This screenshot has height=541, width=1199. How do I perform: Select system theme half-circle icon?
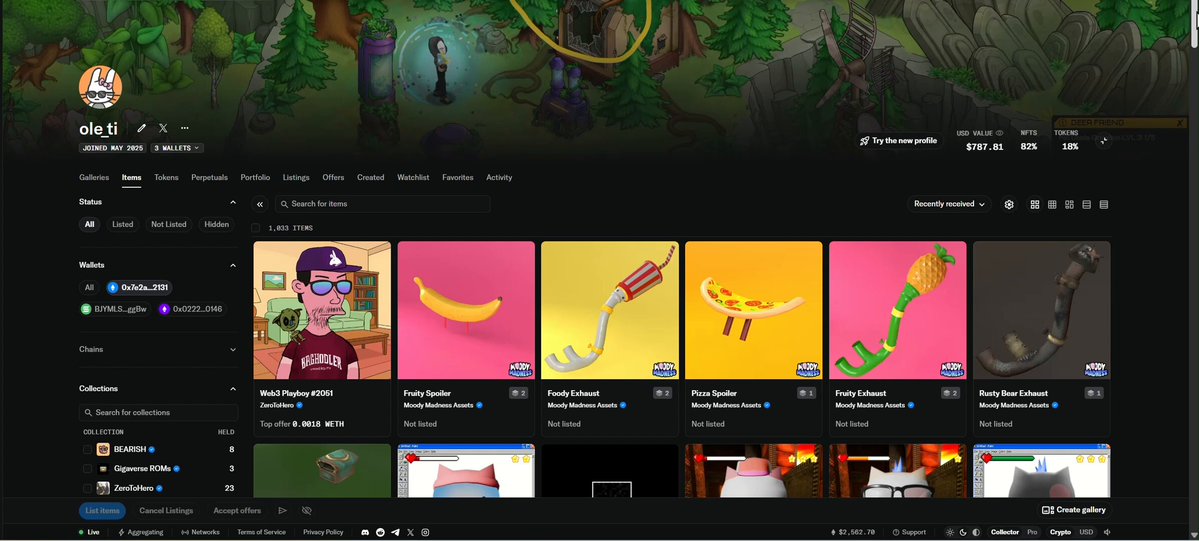point(976,532)
